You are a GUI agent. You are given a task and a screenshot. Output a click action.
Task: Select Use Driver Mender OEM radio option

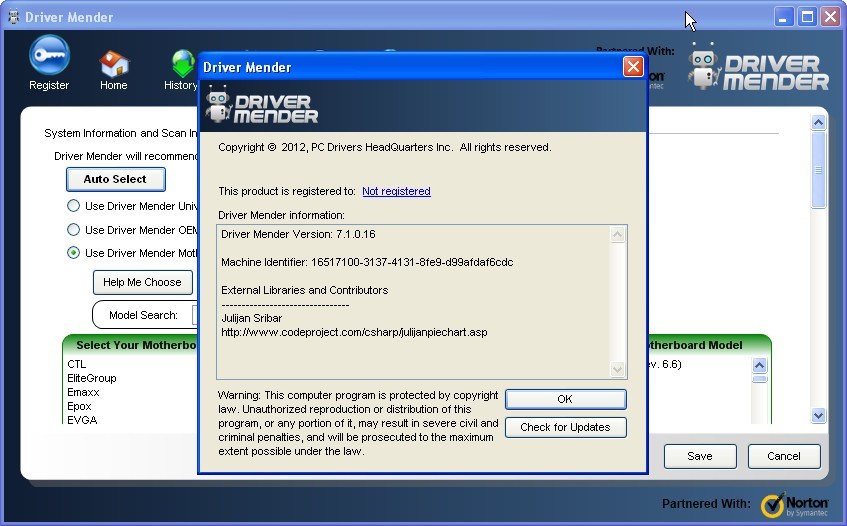(73, 230)
